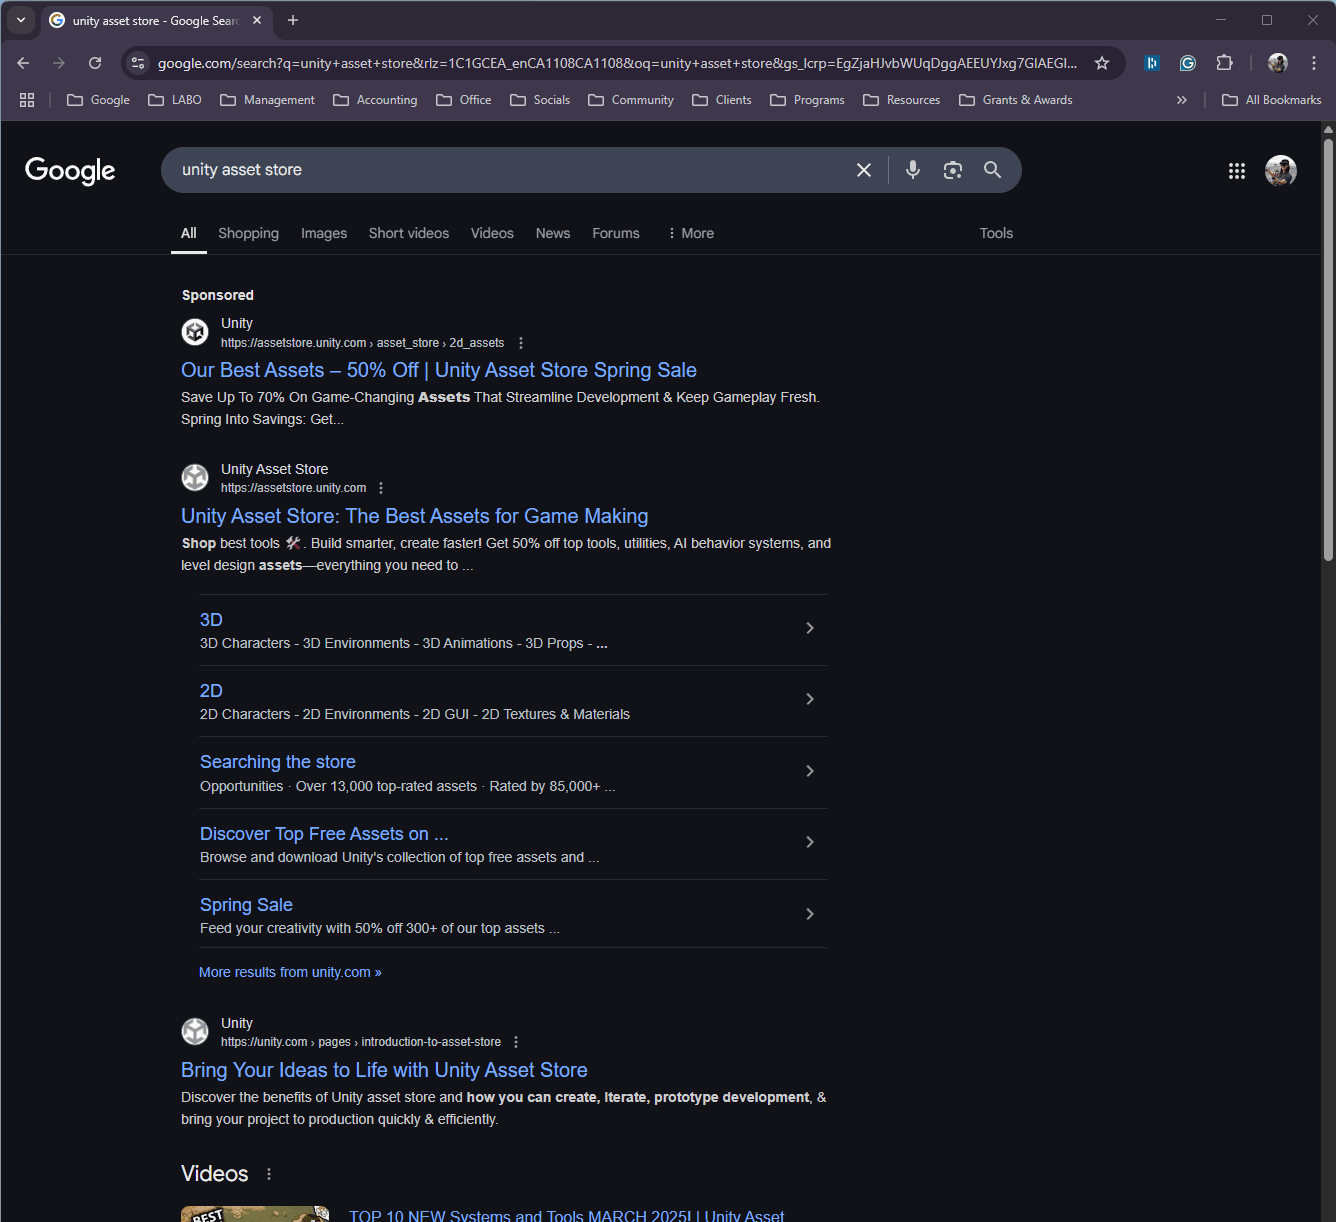Viewport: 1336px width, 1222px height.
Task: Switch to News tab
Action: point(553,233)
